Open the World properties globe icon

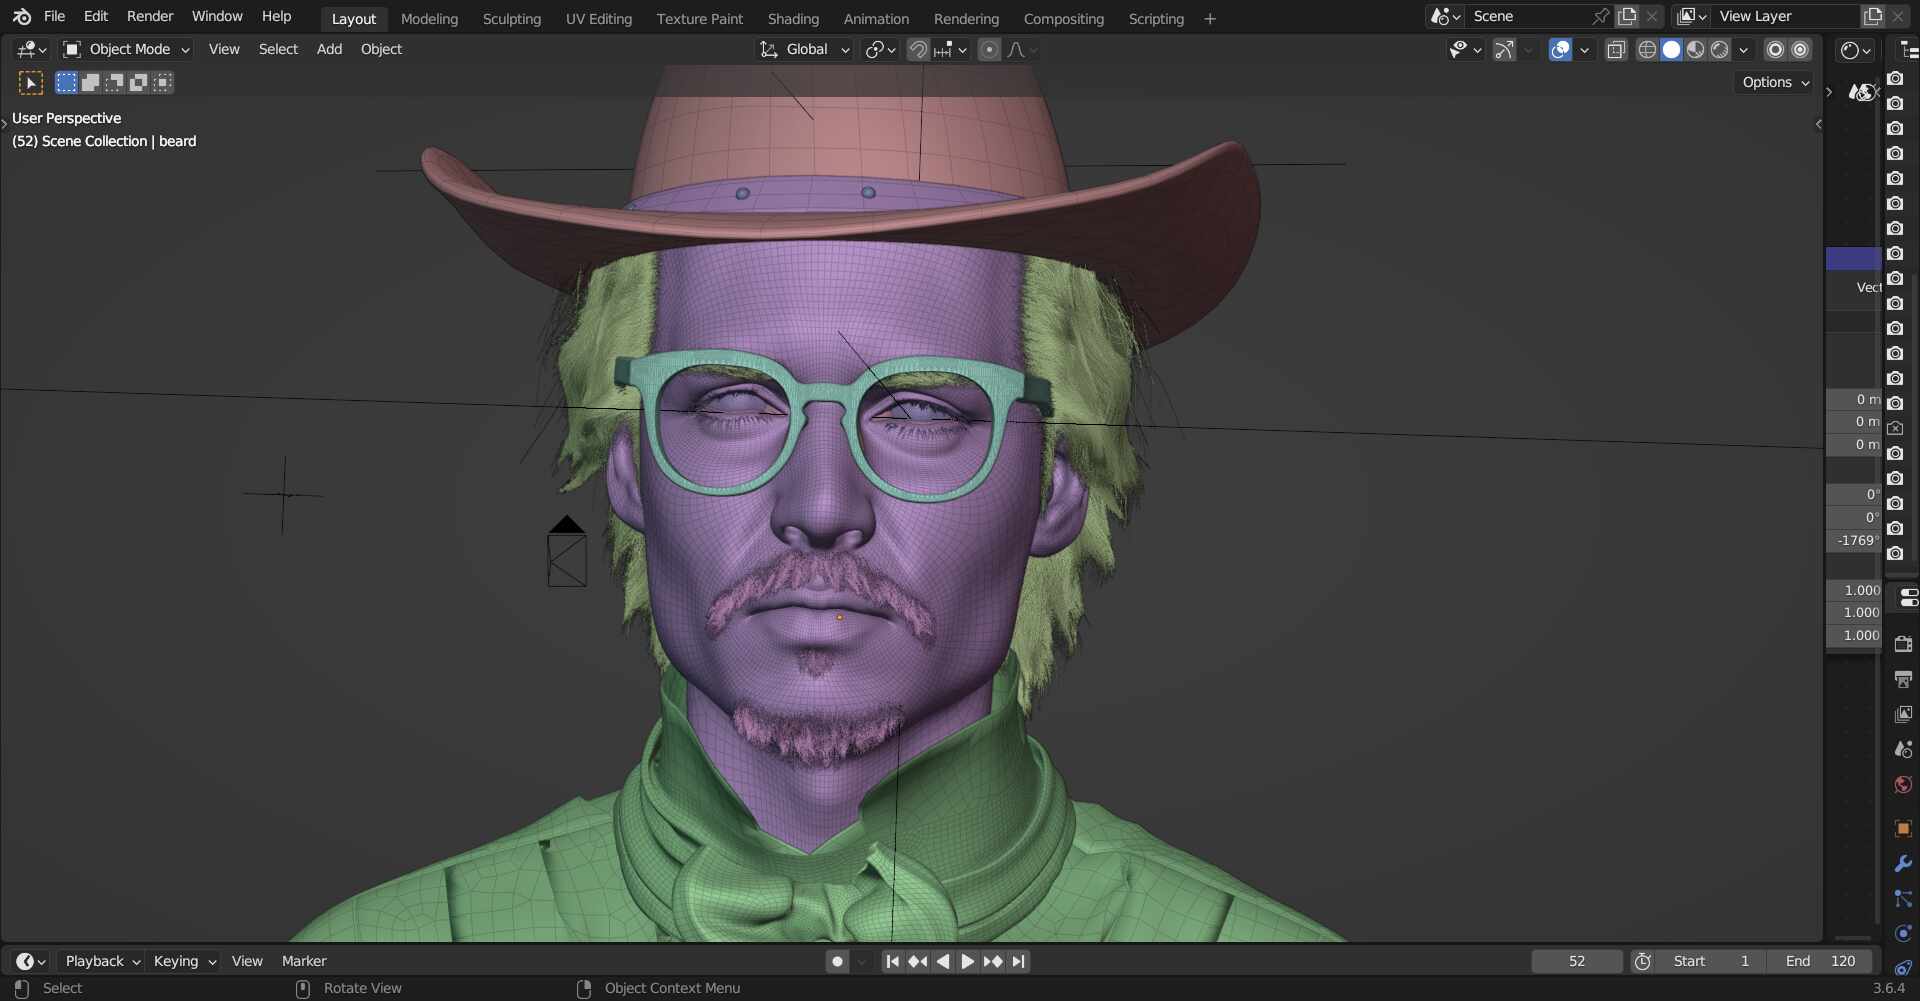pyautogui.click(x=1903, y=784)
